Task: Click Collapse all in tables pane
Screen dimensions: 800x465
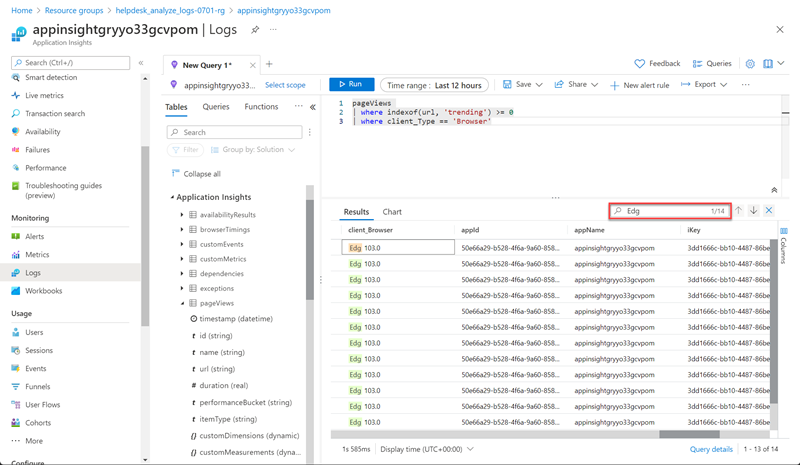Action: (196, 174)
